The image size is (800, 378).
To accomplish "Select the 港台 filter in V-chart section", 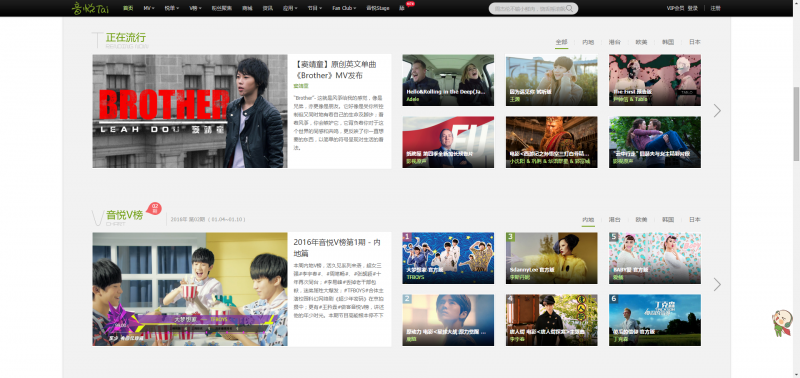I will tap(614, 220).
